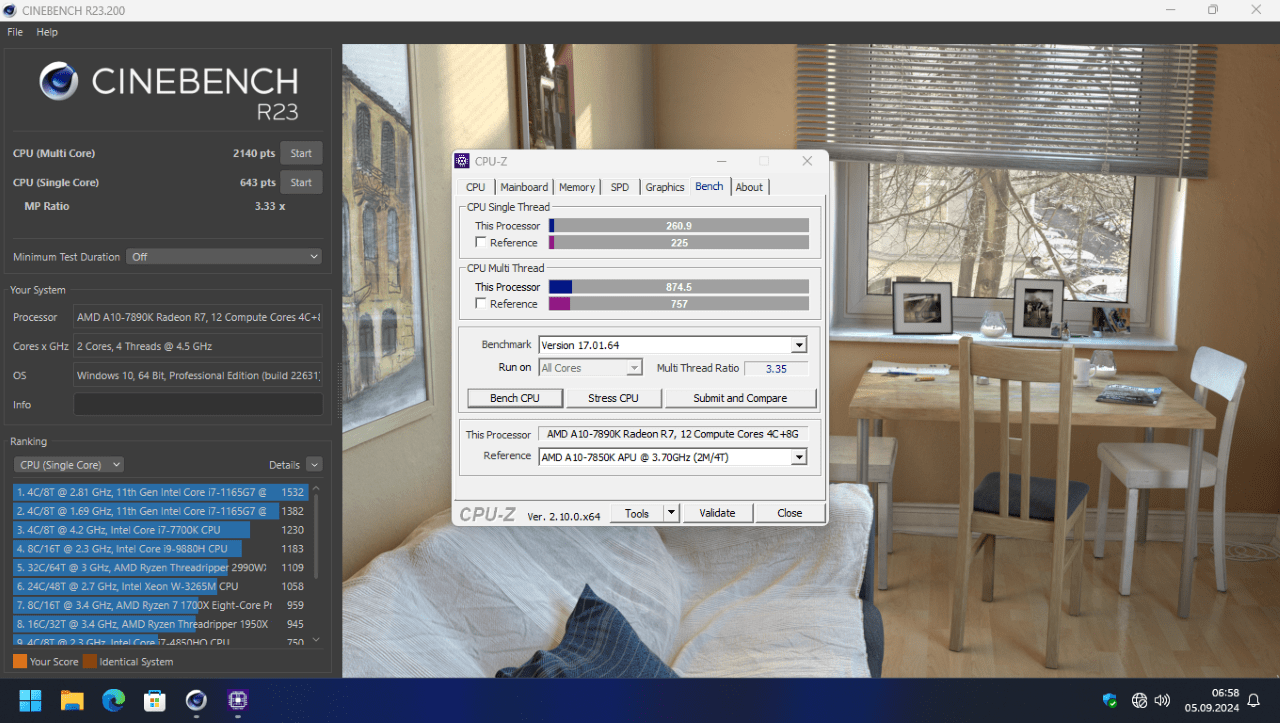The height and width of the screenshot is (723, 1280).
Task: Select ranking entry Intel Core i9-9880H CPU
Action: [160, 549]
